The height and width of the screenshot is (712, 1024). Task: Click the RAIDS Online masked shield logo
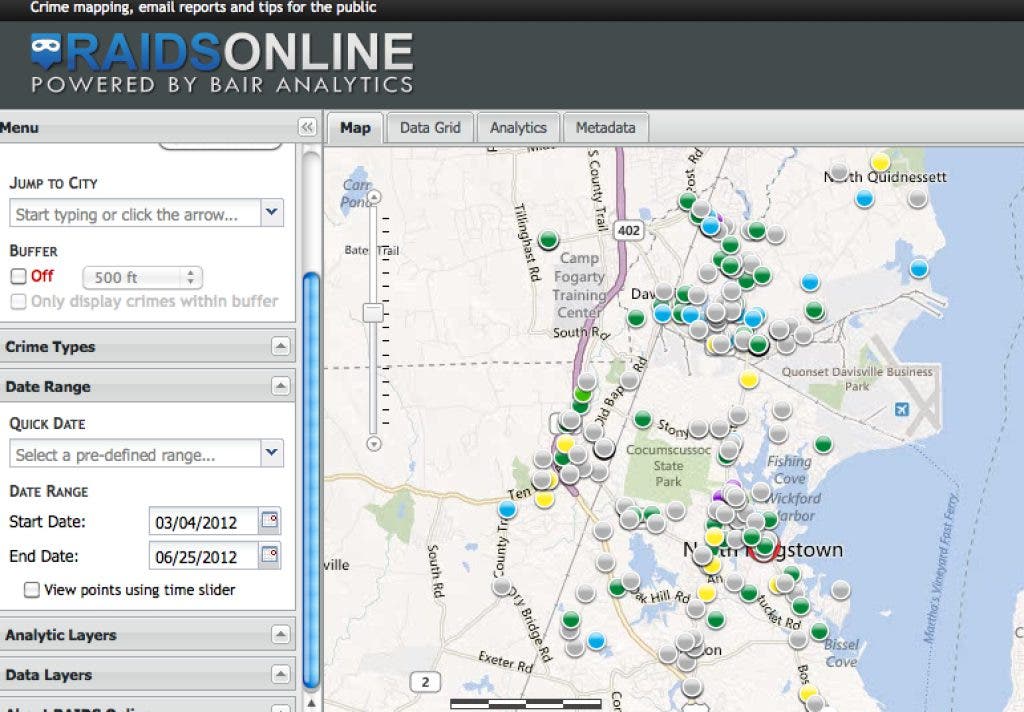(46, 51)
